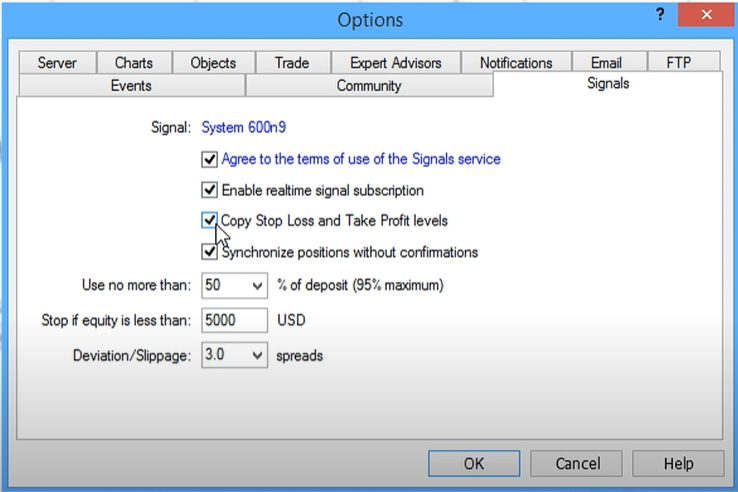Open the Deviation/Slippage spreads dropdown
This screenshot has width=738, height=492.
[x=257, y=355]
